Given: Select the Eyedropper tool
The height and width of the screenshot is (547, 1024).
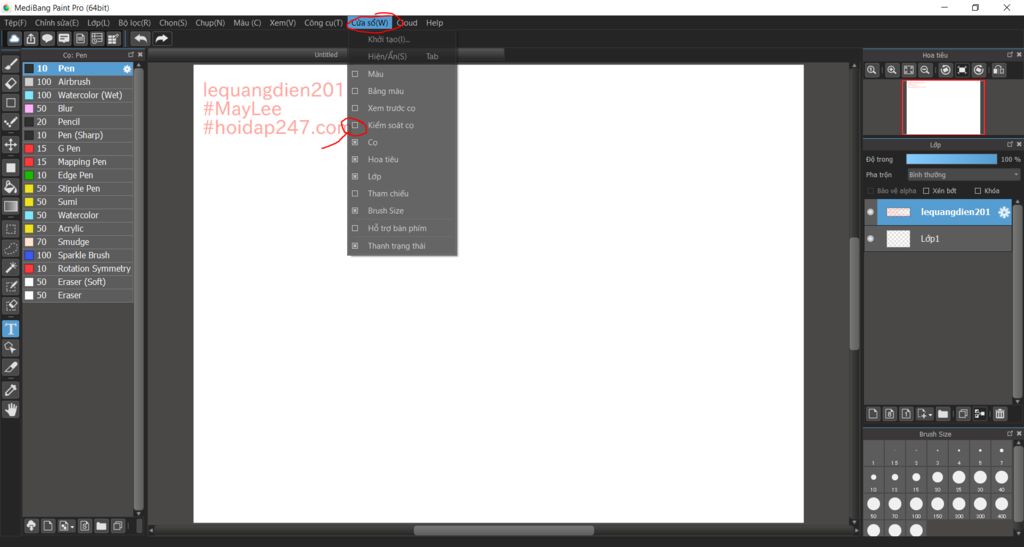Looking at the screenshot, I should (10, 390).
